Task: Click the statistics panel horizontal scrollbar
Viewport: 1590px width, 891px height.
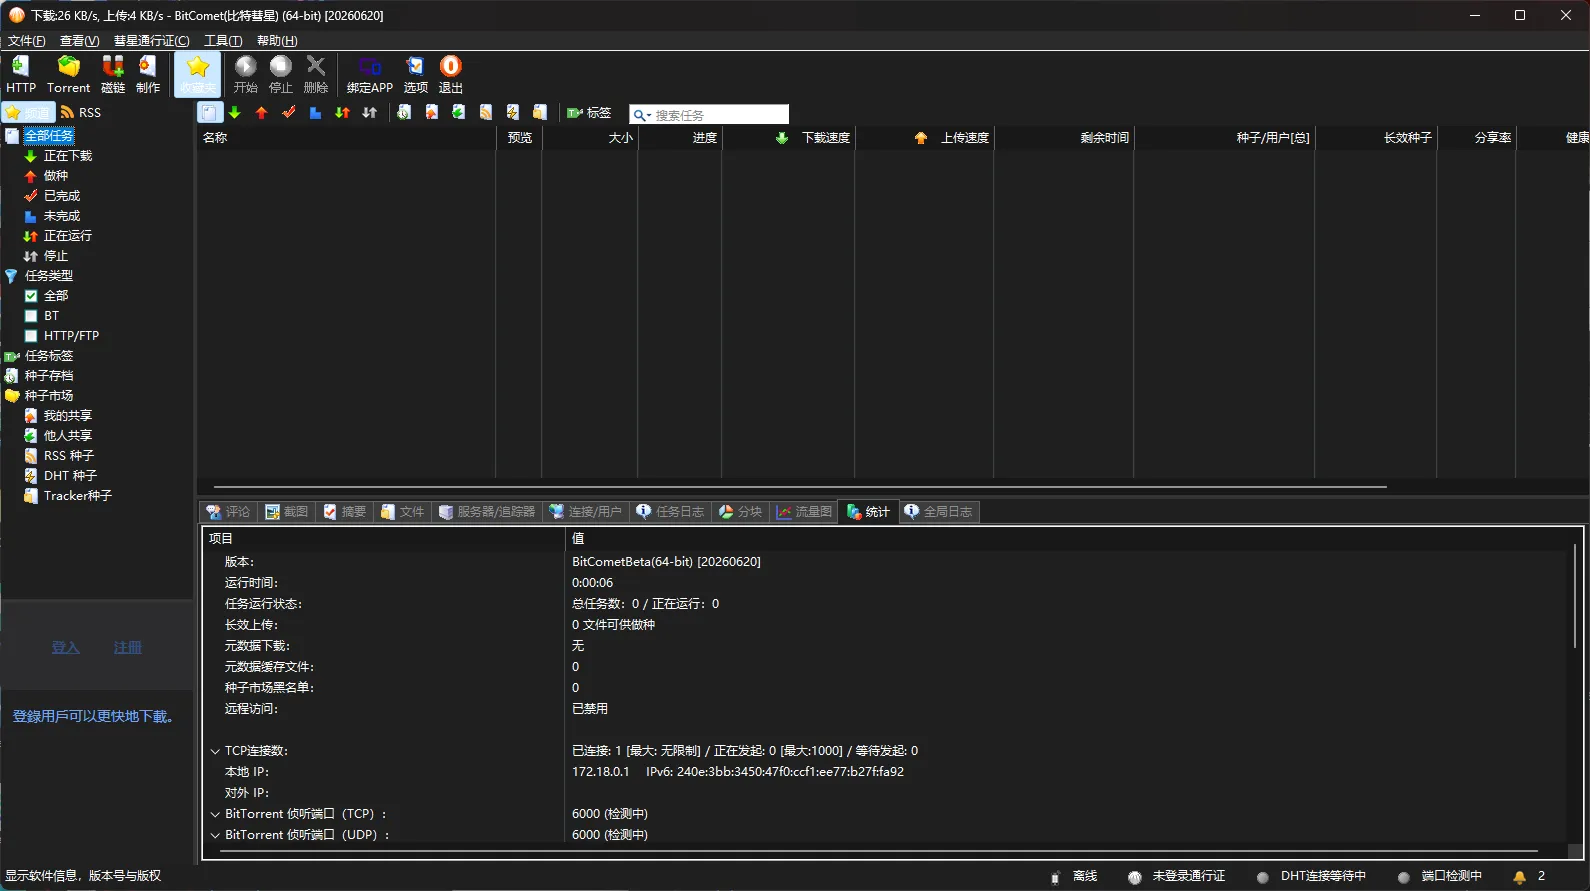Action: pyautogui.click(x=878, y=852)
